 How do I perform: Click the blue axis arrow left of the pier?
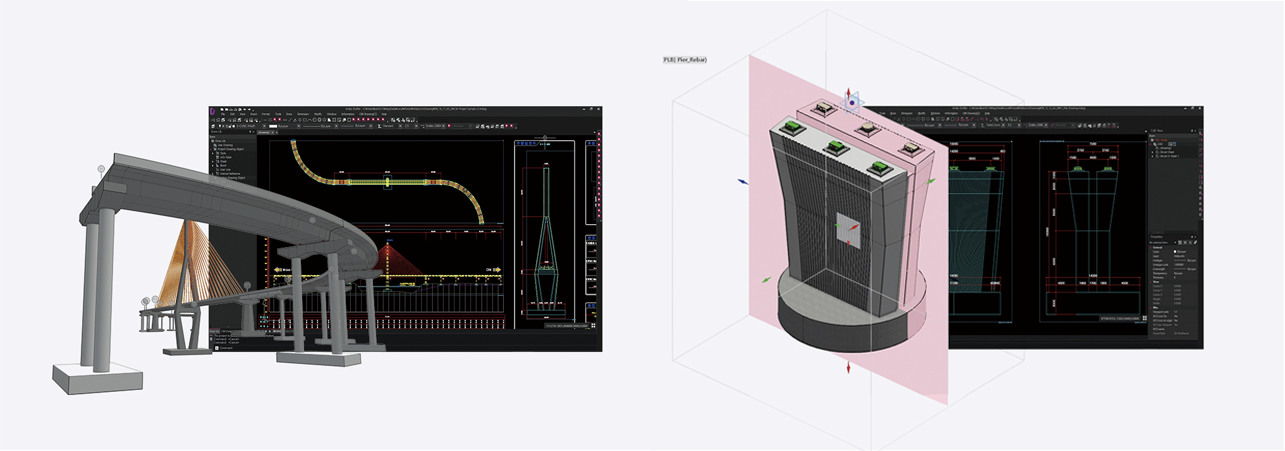click(x=742, y=181)
